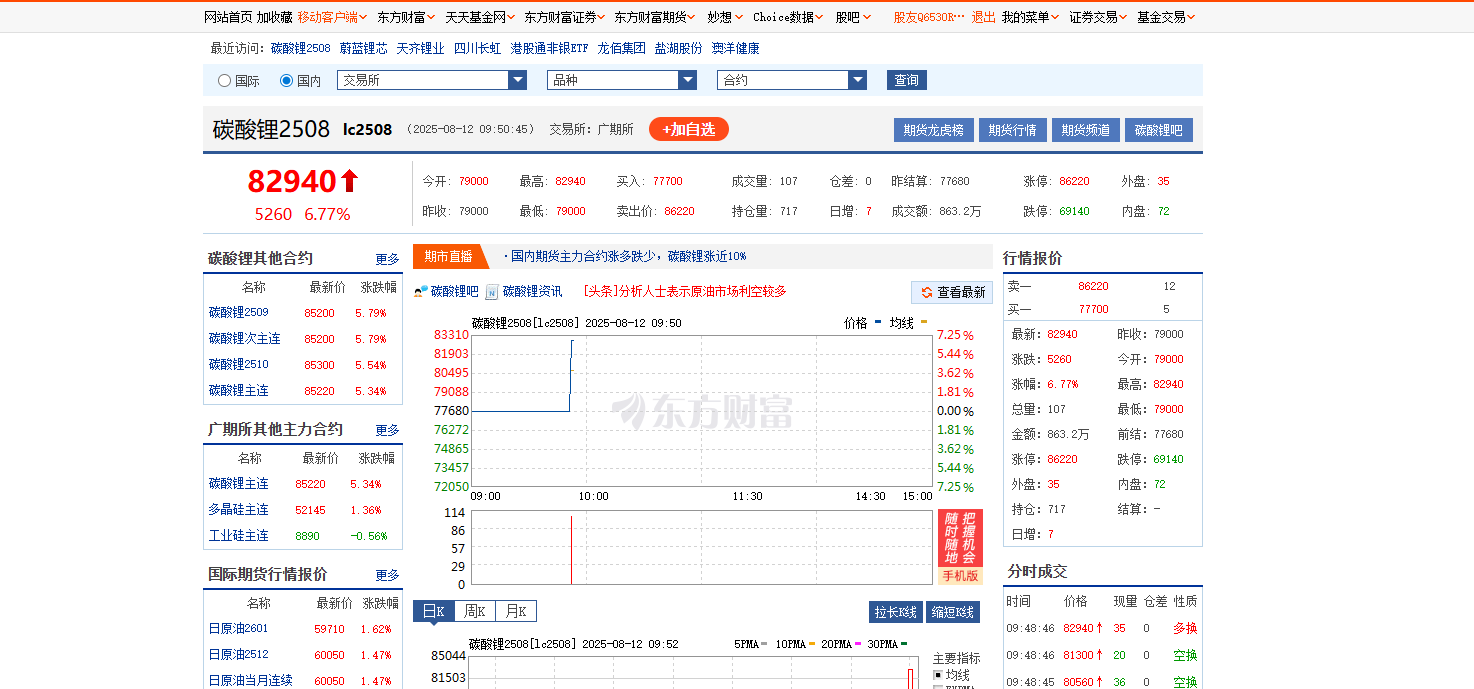
Task: Open user account 股友Q6530R link
Action: click(x=929, y=17)
